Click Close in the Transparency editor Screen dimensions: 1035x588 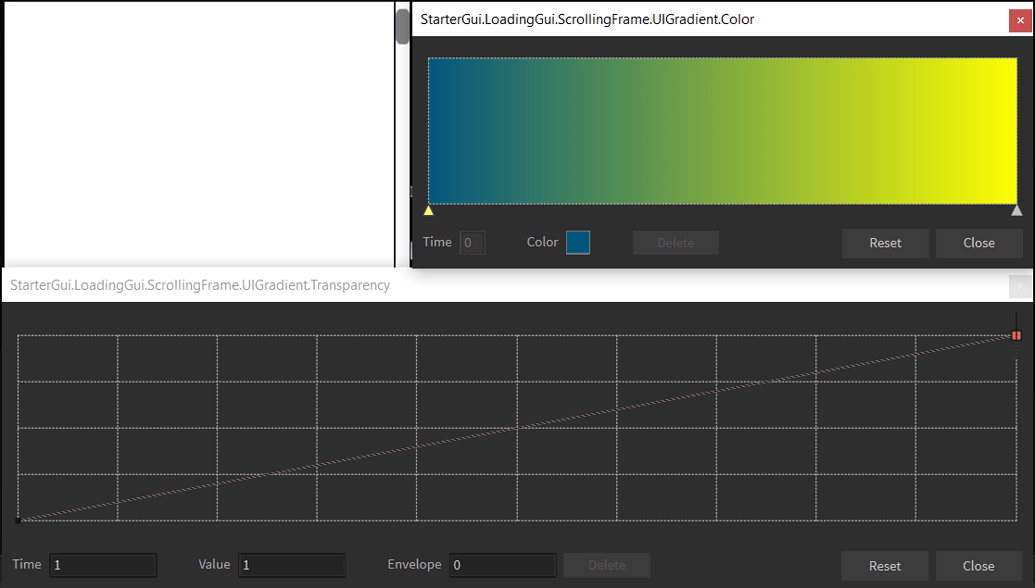(x=978, y=566)
